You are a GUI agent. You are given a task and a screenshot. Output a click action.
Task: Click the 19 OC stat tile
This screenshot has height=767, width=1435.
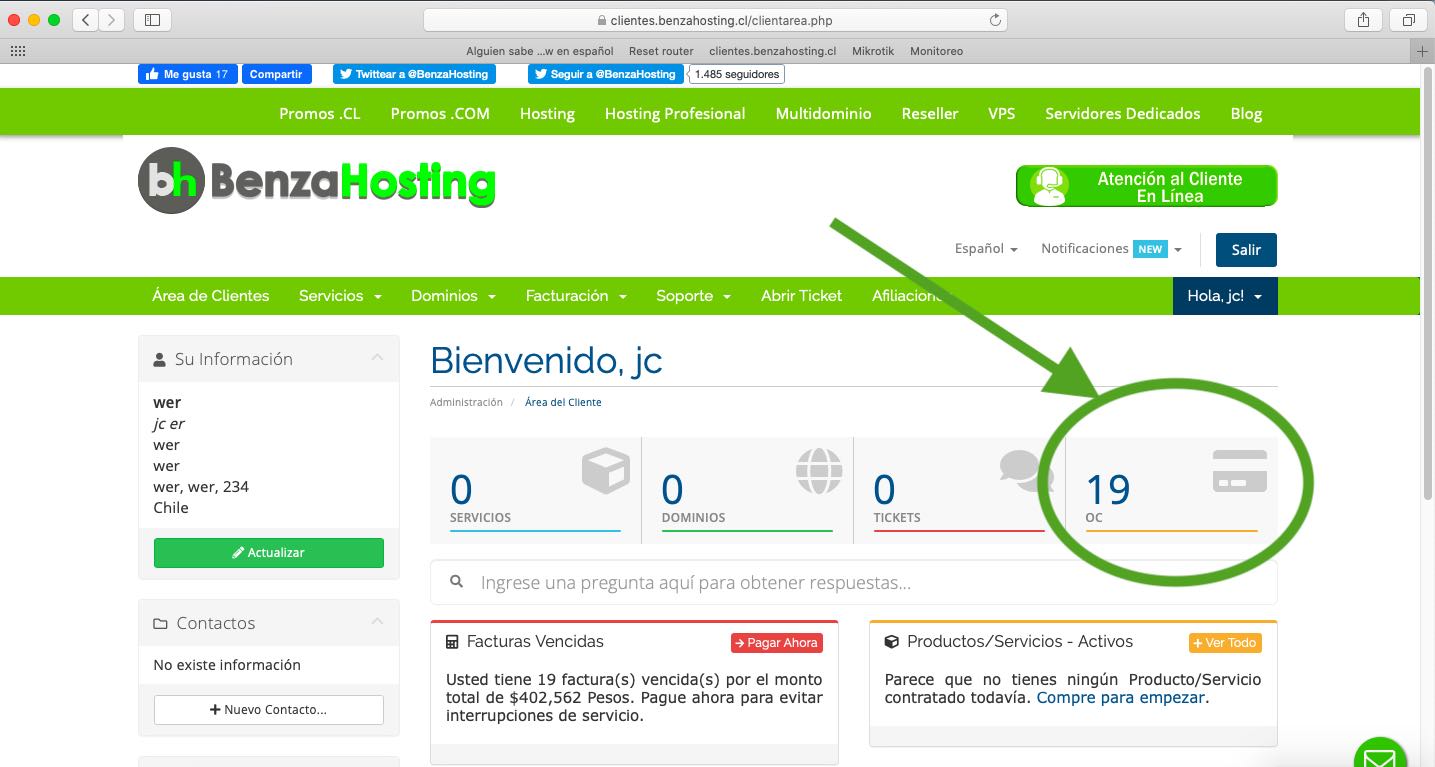[1172, 491]
